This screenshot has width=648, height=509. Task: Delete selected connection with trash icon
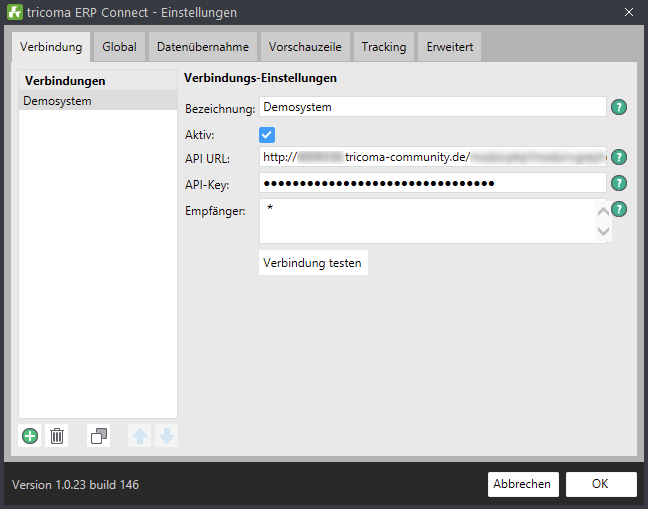[x=57, y=436]
